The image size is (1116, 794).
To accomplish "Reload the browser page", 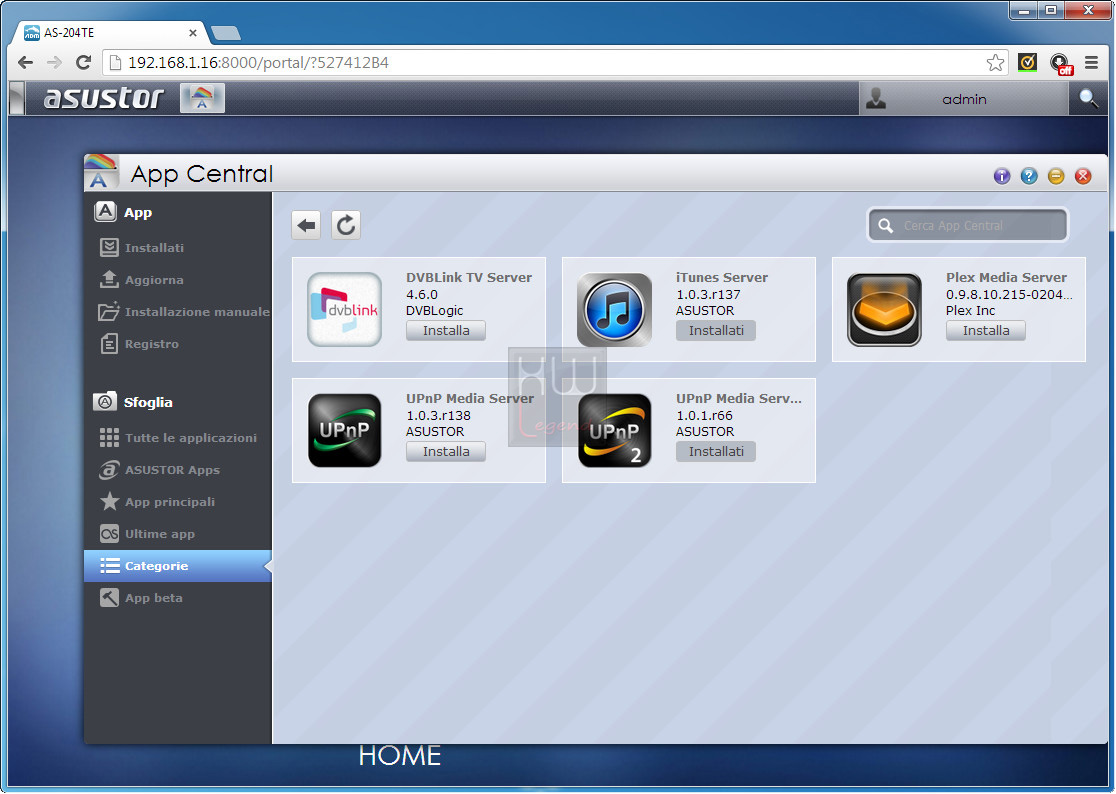I will click(83, 63).
